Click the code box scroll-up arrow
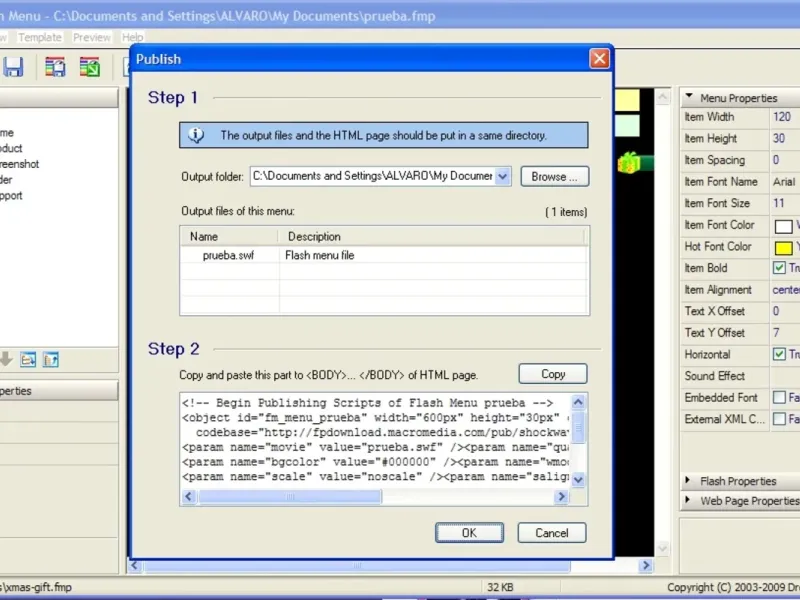Image resolution: width=800 pixels, height=600 pixels. [578, 403]
